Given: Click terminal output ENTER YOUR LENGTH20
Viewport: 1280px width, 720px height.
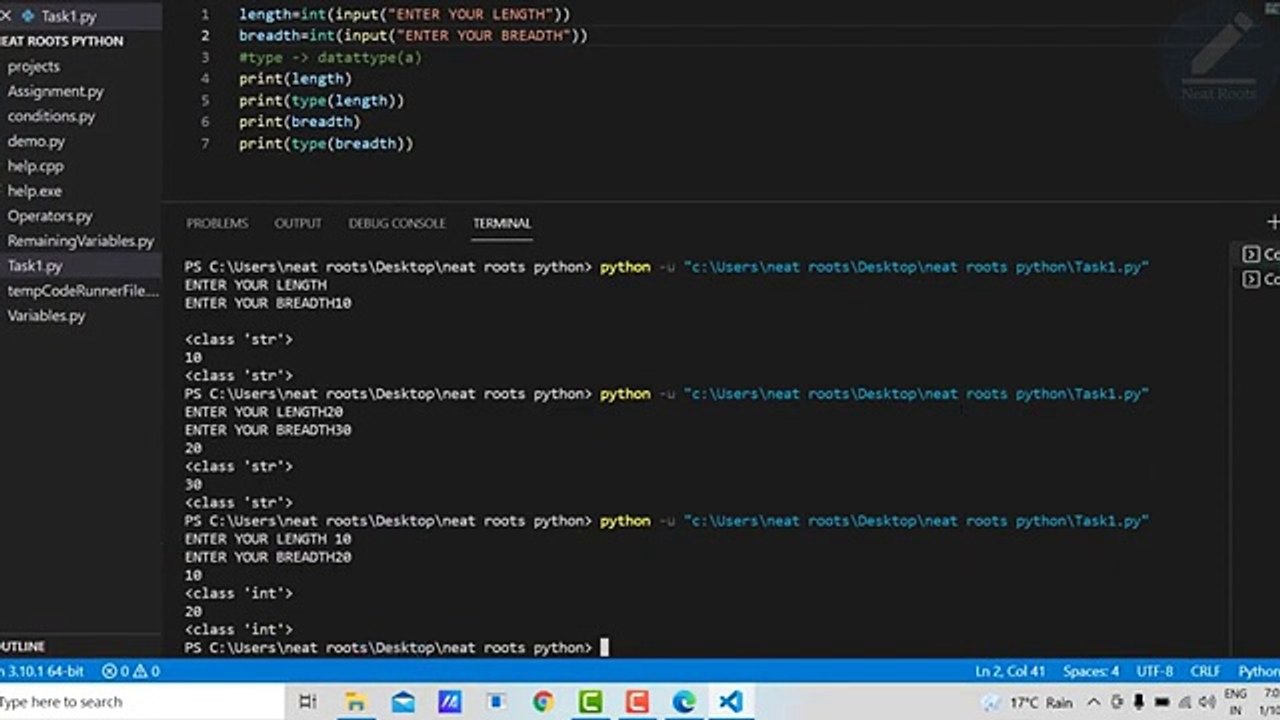Looking at the screenshot, I should 263,412.
